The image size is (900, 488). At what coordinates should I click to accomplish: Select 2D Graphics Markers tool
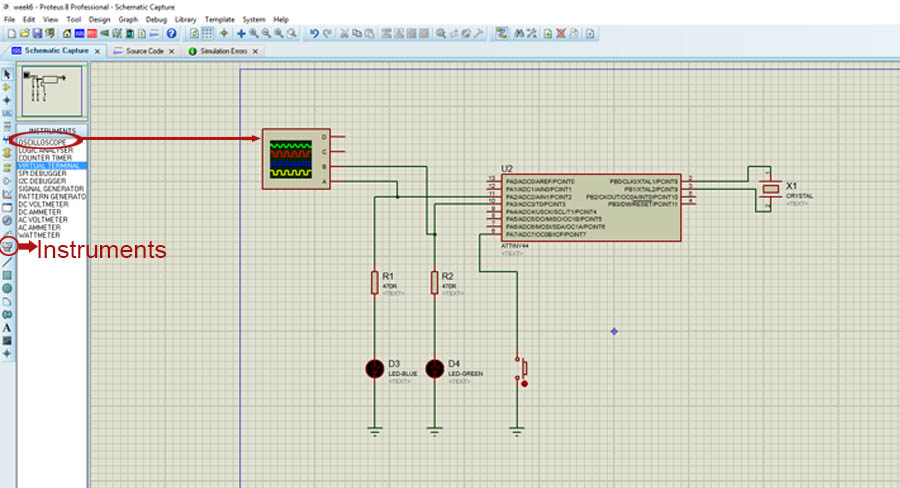pyautogui.click(x=7, y=354)
